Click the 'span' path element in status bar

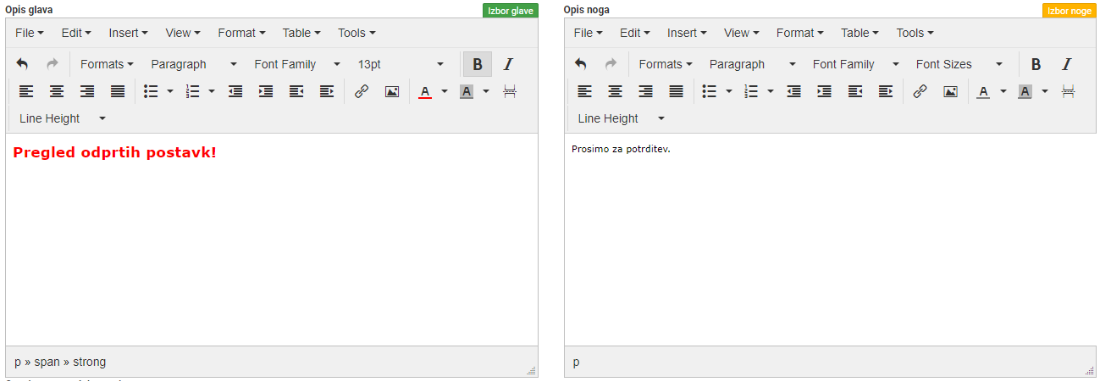pyautogui.click(x=47, y=362)
